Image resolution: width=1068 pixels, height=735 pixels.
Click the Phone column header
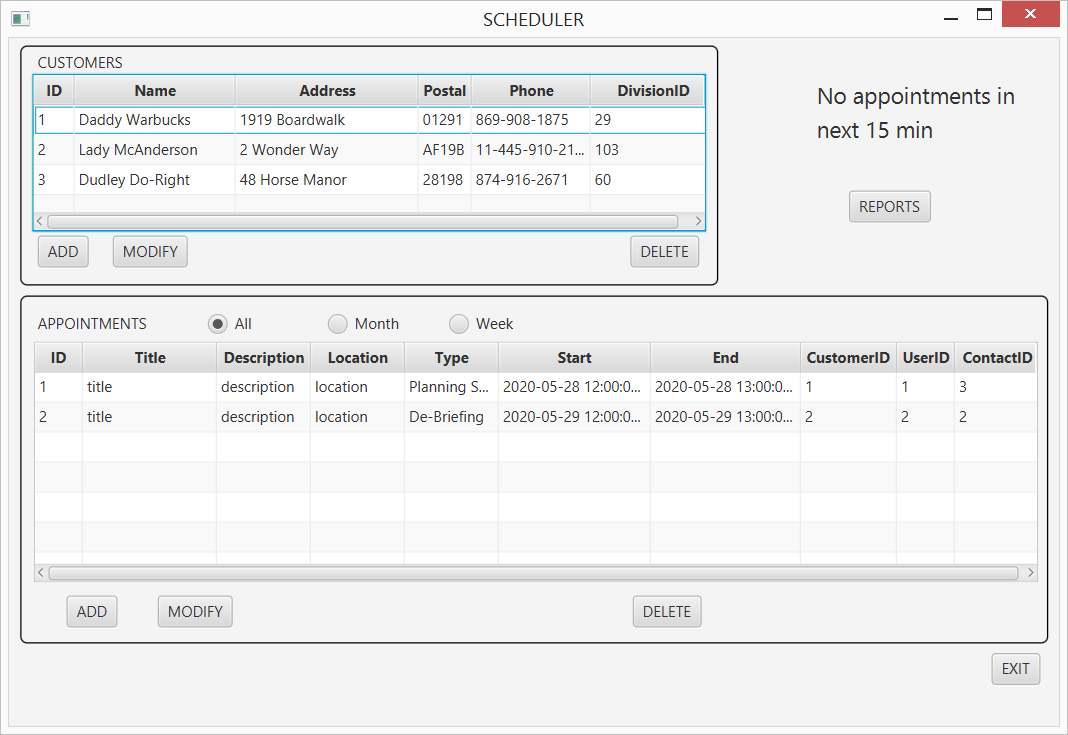pyautogui.click(x=531, y=90)
